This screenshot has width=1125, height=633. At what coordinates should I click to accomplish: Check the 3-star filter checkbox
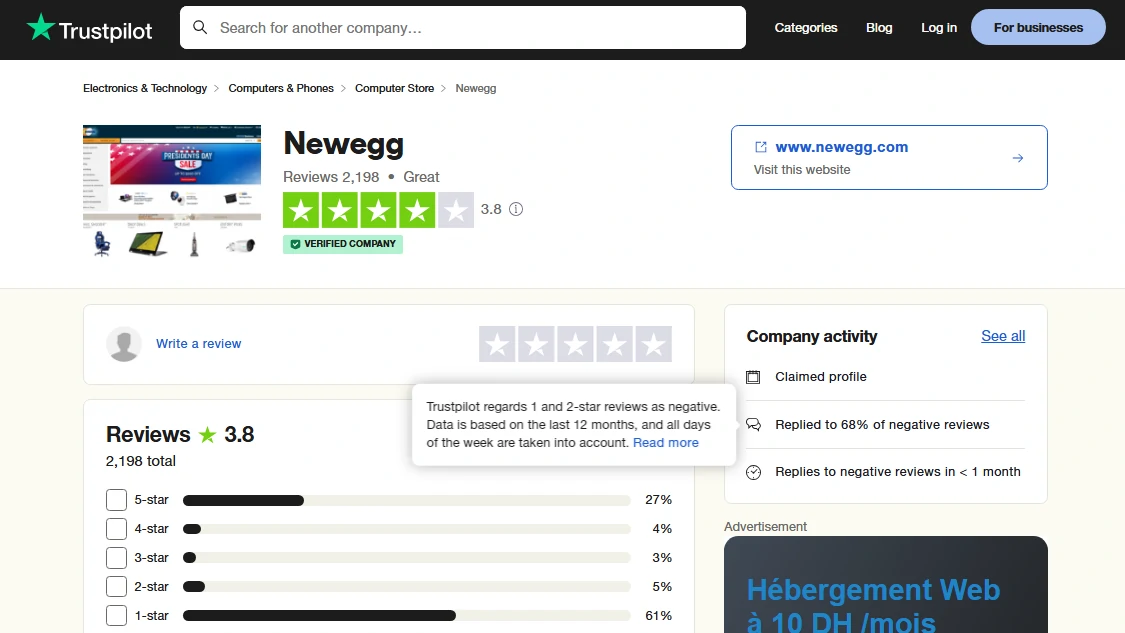tap(116, 558)
